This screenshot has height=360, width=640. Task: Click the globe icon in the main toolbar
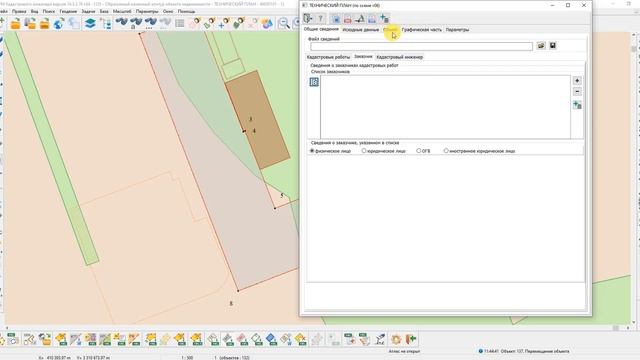point(59,24)
